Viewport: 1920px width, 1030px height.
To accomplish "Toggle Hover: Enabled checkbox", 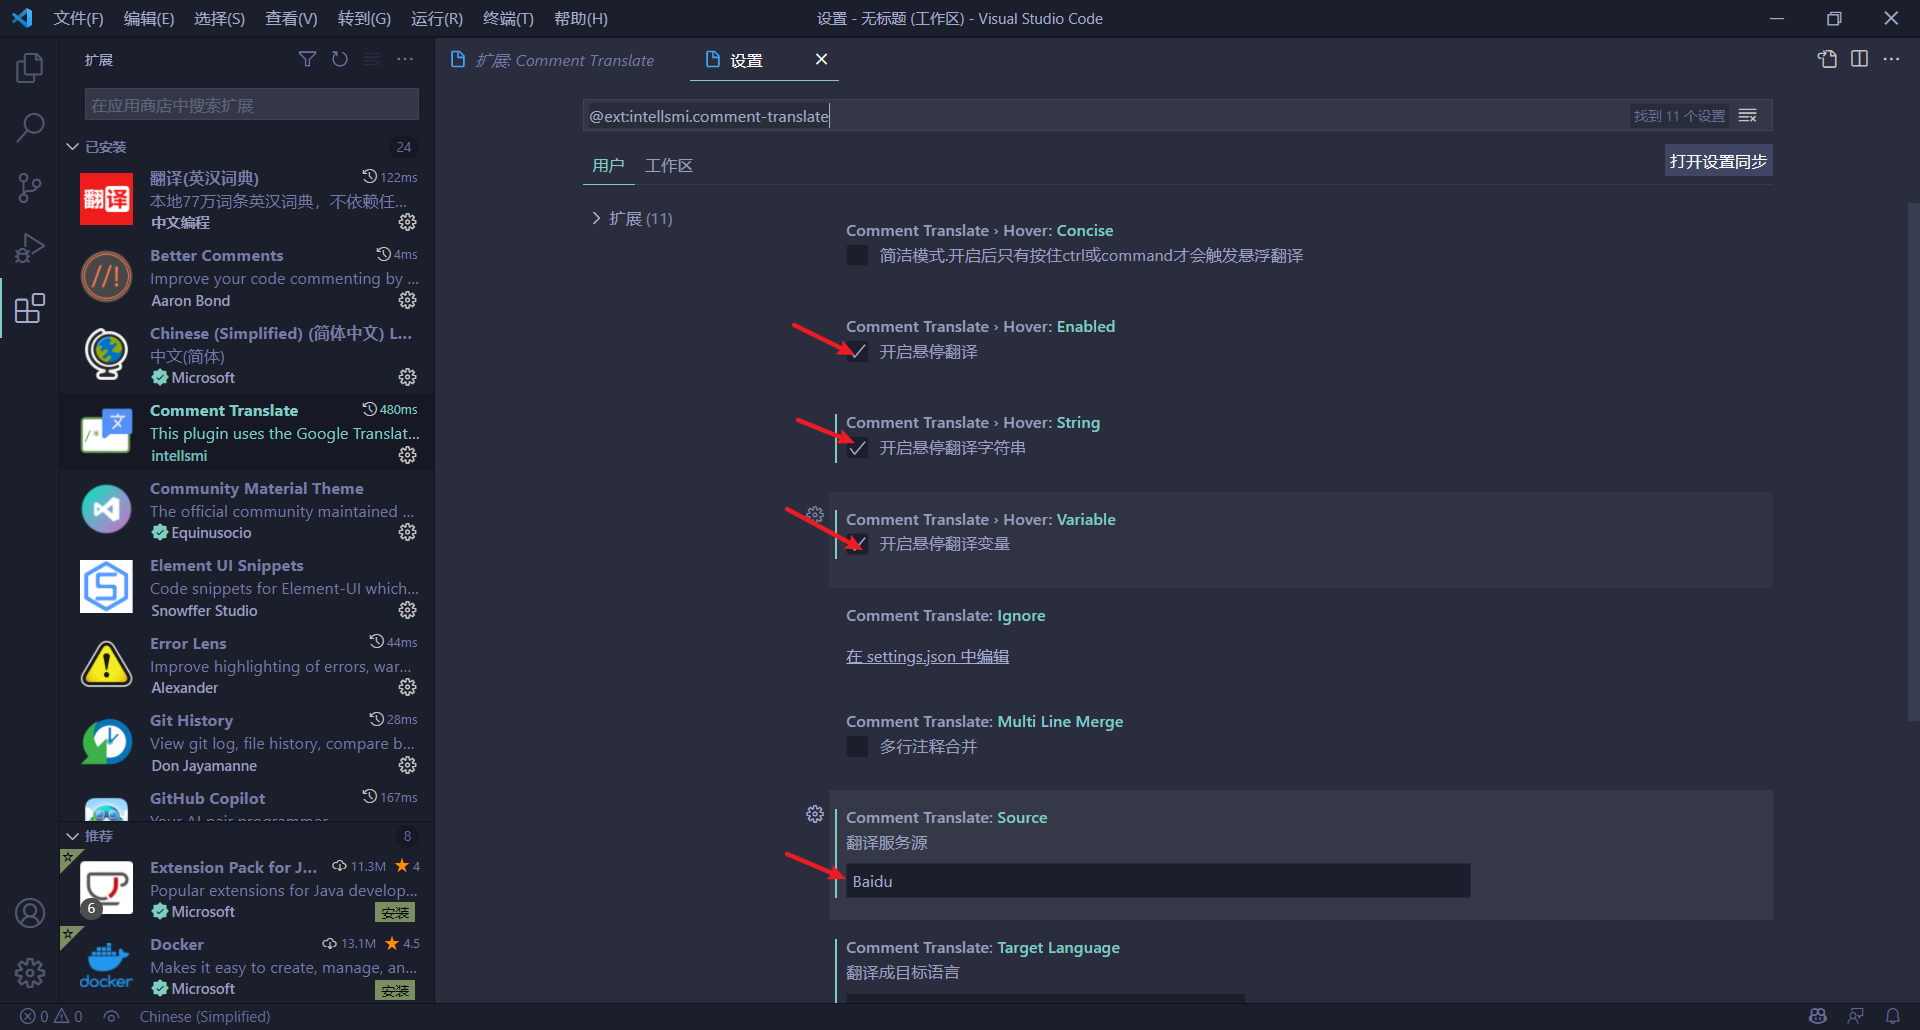I will 857,352.
